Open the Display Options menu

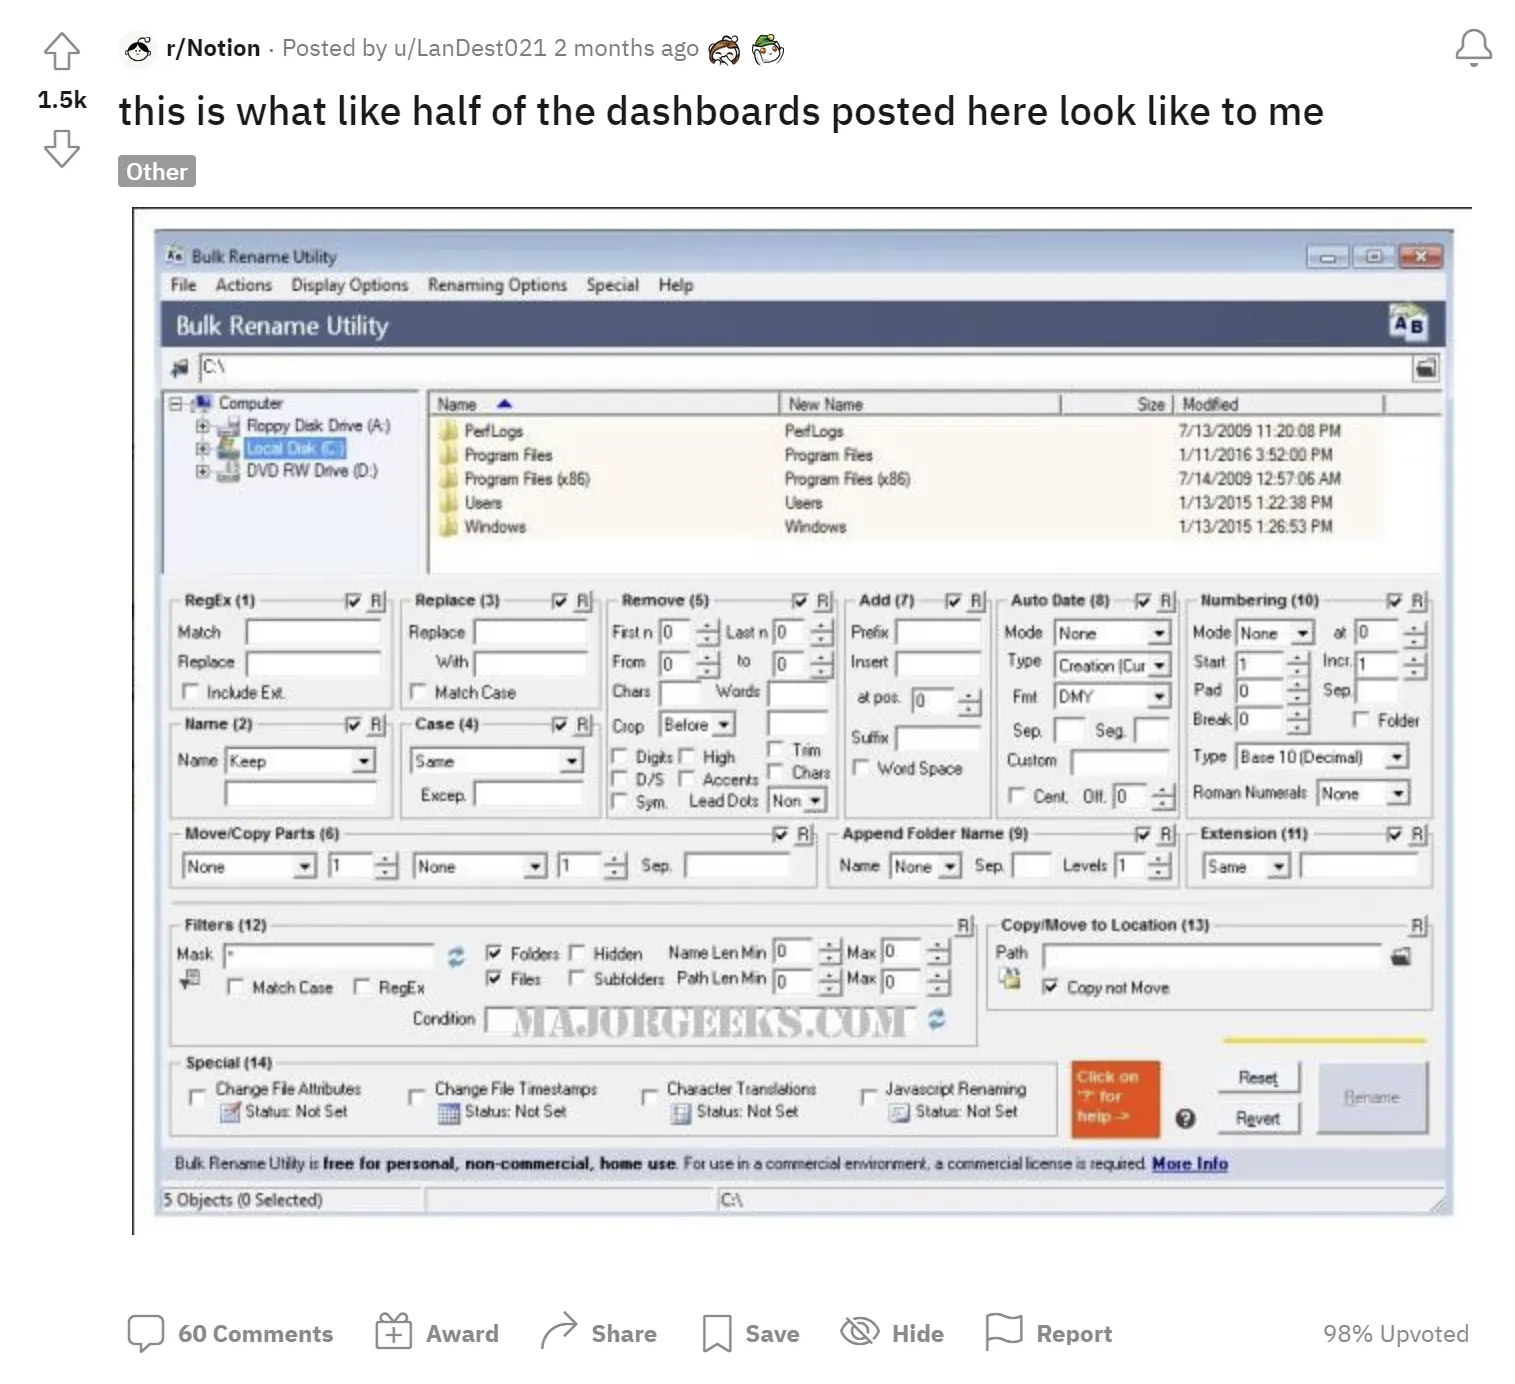[x=349, y=285]
